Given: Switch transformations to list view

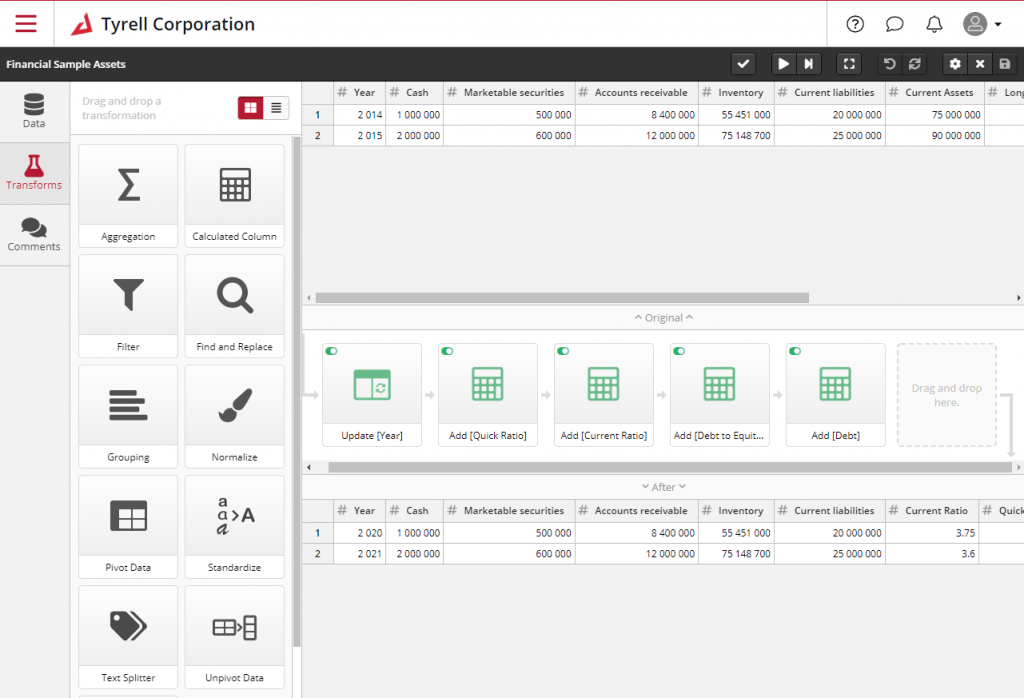Looking at the screenshot, I should [276, 108].
